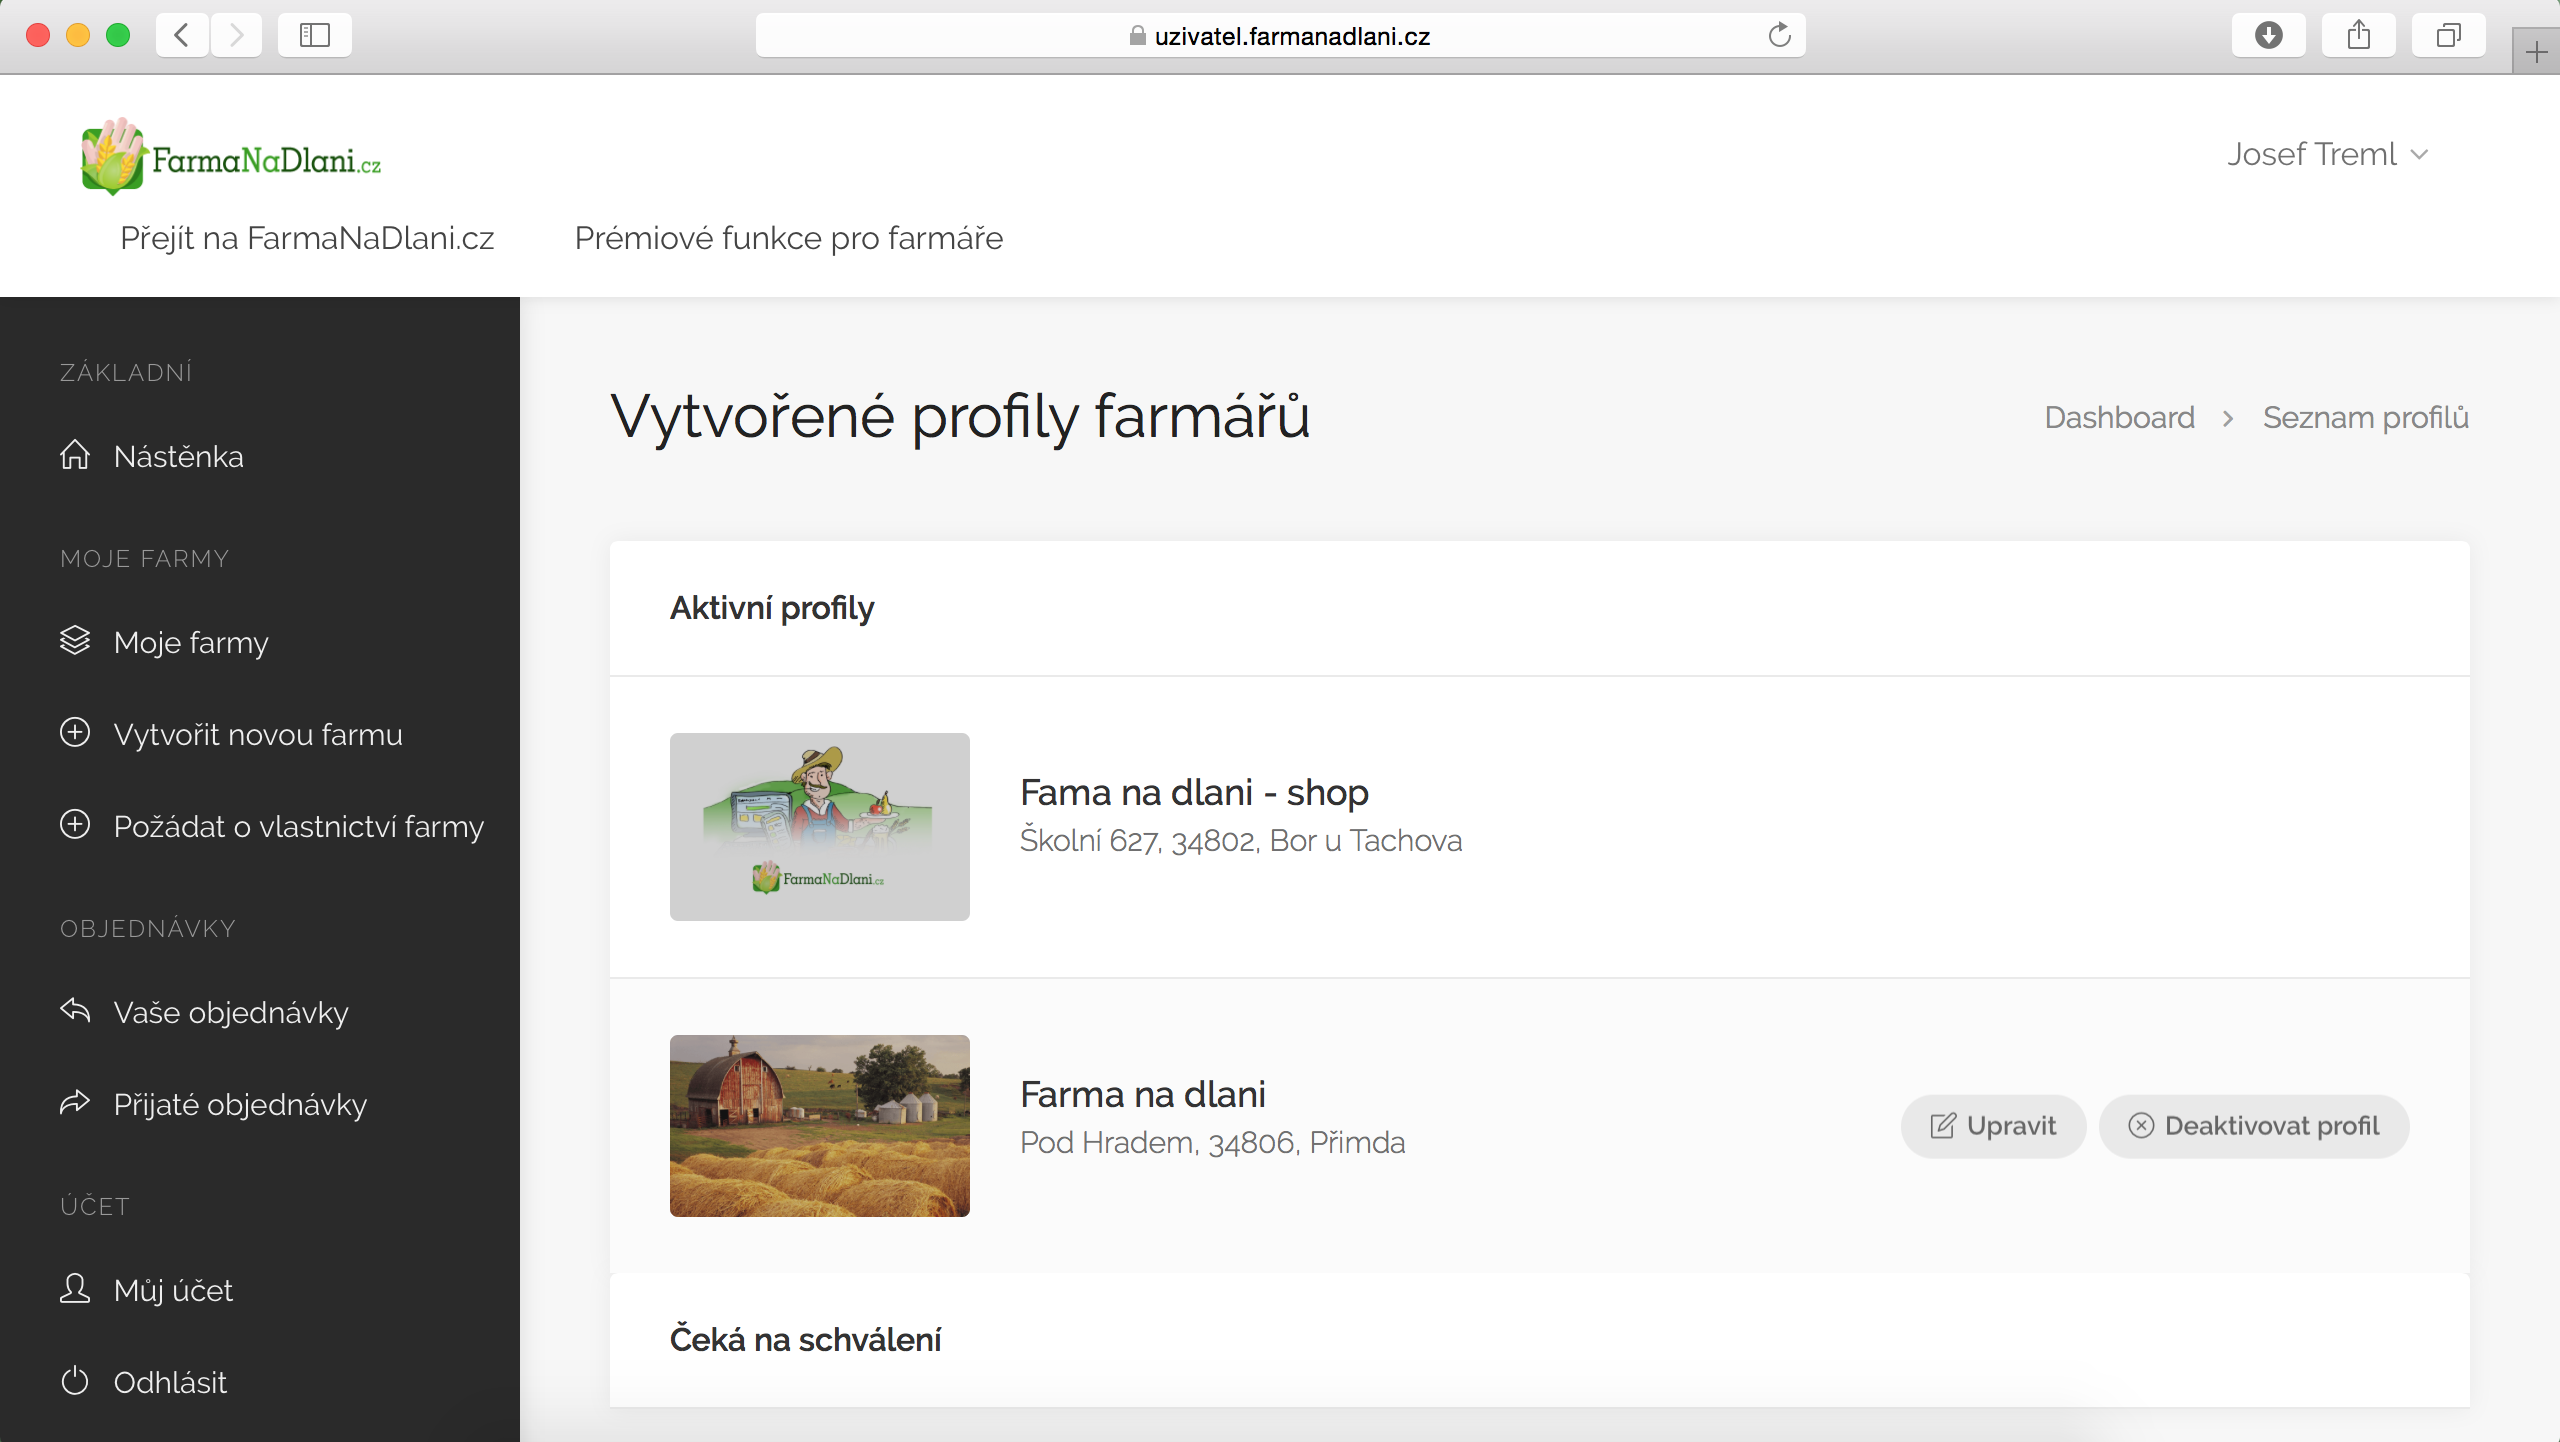2560x1442 pixels.
Task: Click the power icon to Odhlásit
Action: click(x=75, y=1381)
